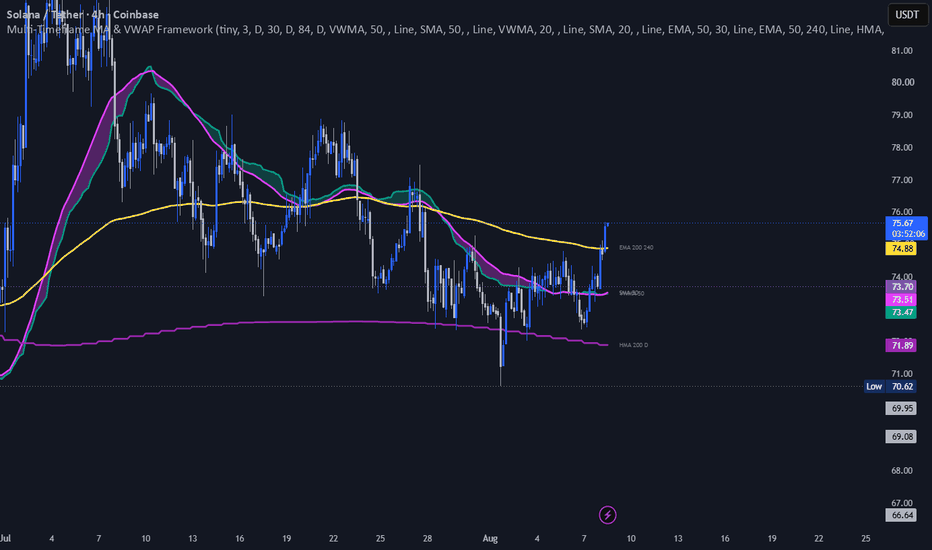
Task: Click the 68.00 price axis tick
Action: [x=902, y=471]
